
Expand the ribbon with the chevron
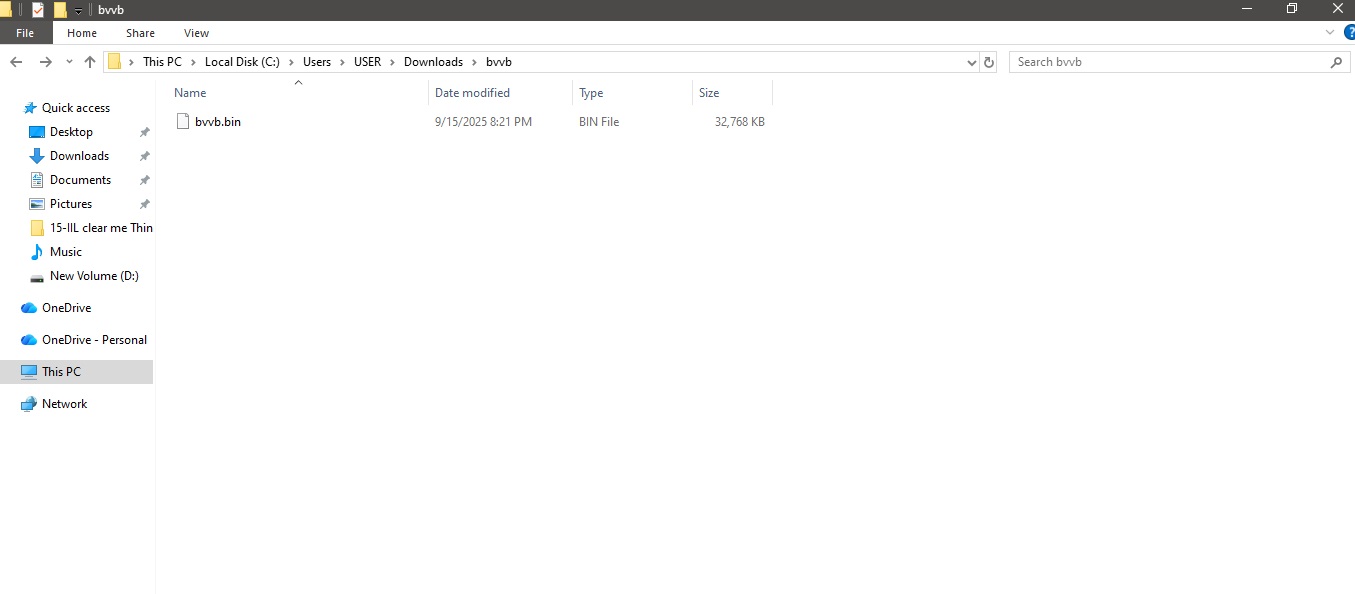(1329, 32)
